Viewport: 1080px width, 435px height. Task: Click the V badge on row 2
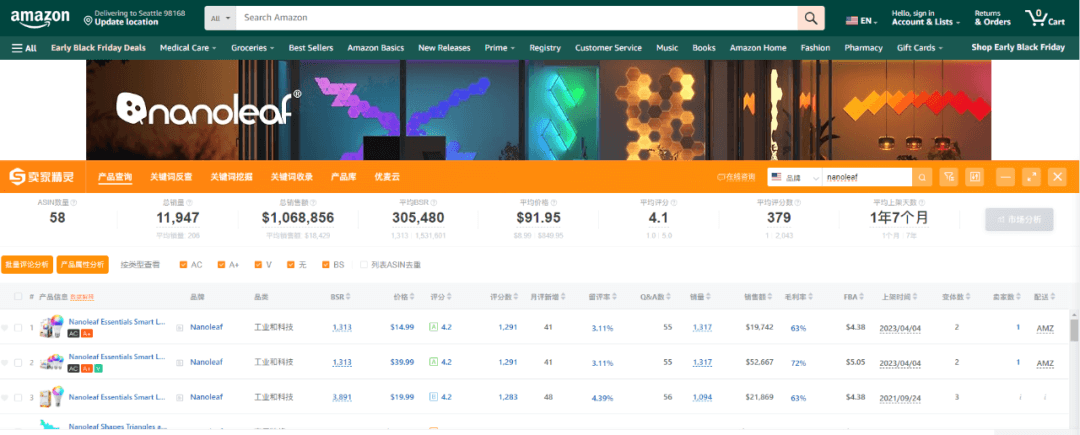(99, 369)
